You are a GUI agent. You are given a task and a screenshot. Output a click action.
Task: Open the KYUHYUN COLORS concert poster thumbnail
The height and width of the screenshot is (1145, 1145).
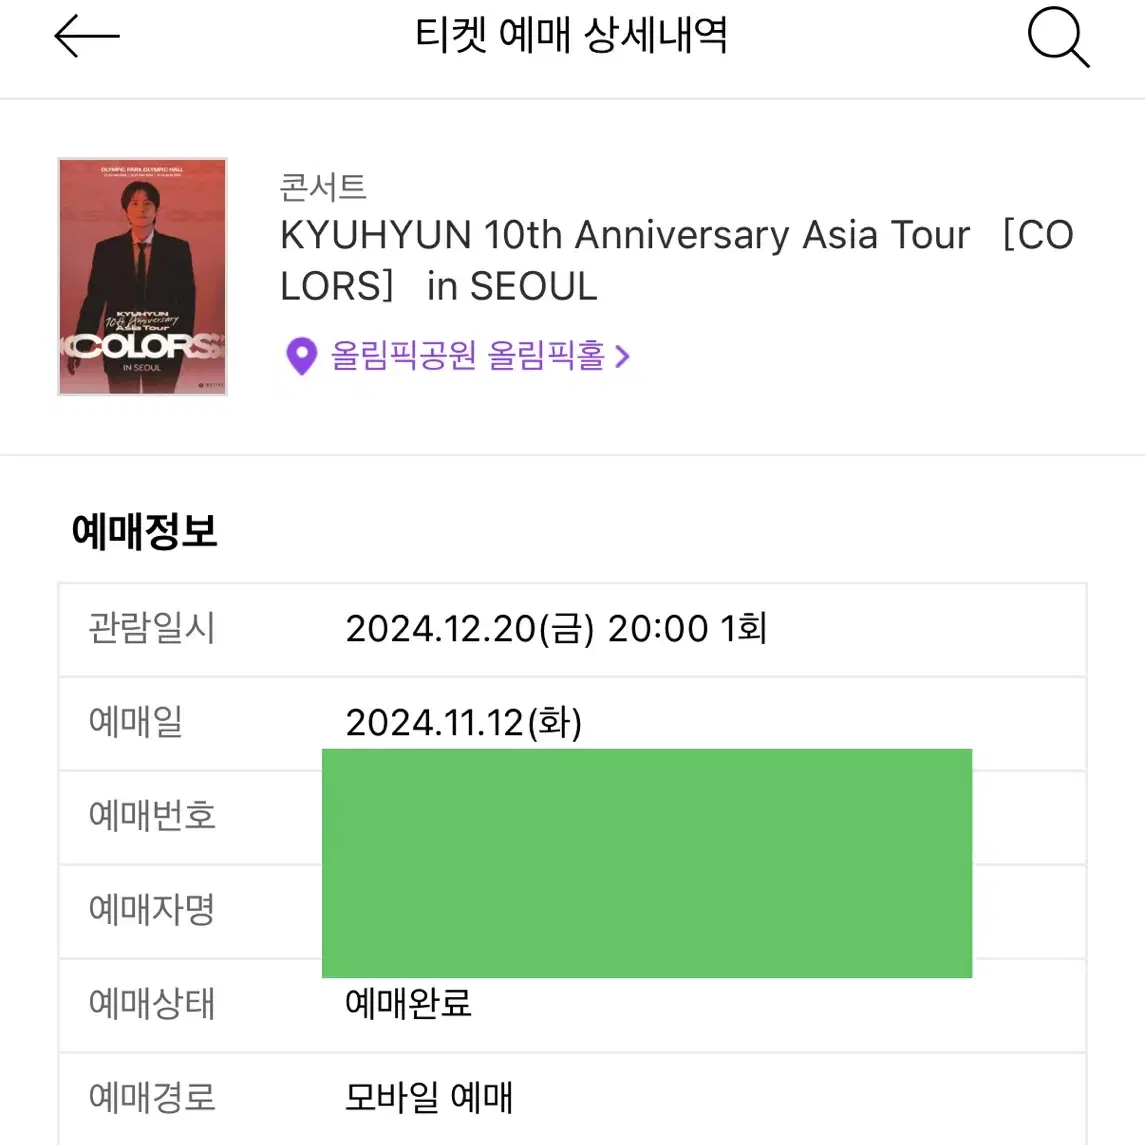coord(142,277)
